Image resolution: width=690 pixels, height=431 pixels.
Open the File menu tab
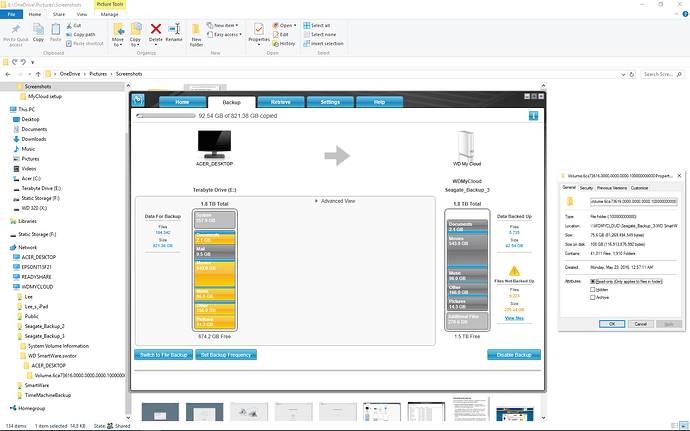[x=11, y=15]
